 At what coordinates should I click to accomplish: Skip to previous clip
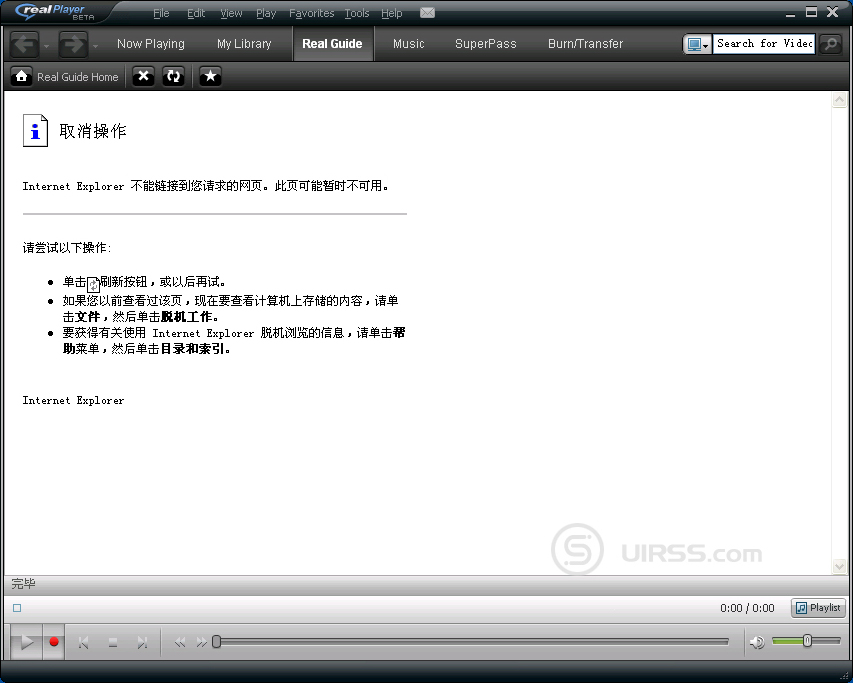click(83, 643)
